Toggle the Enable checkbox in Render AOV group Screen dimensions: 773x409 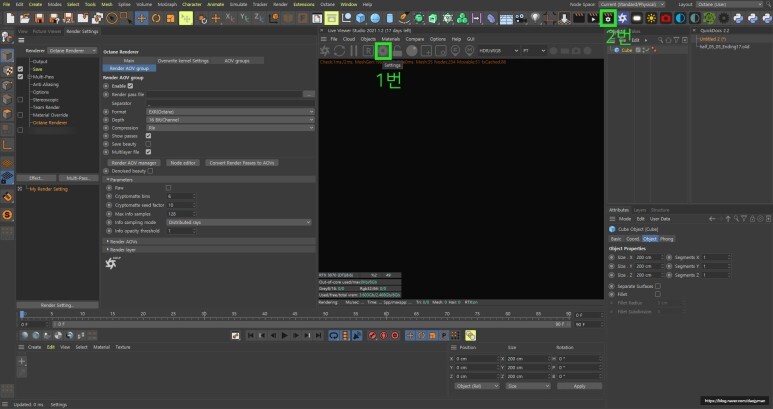[x=130, y=86]
